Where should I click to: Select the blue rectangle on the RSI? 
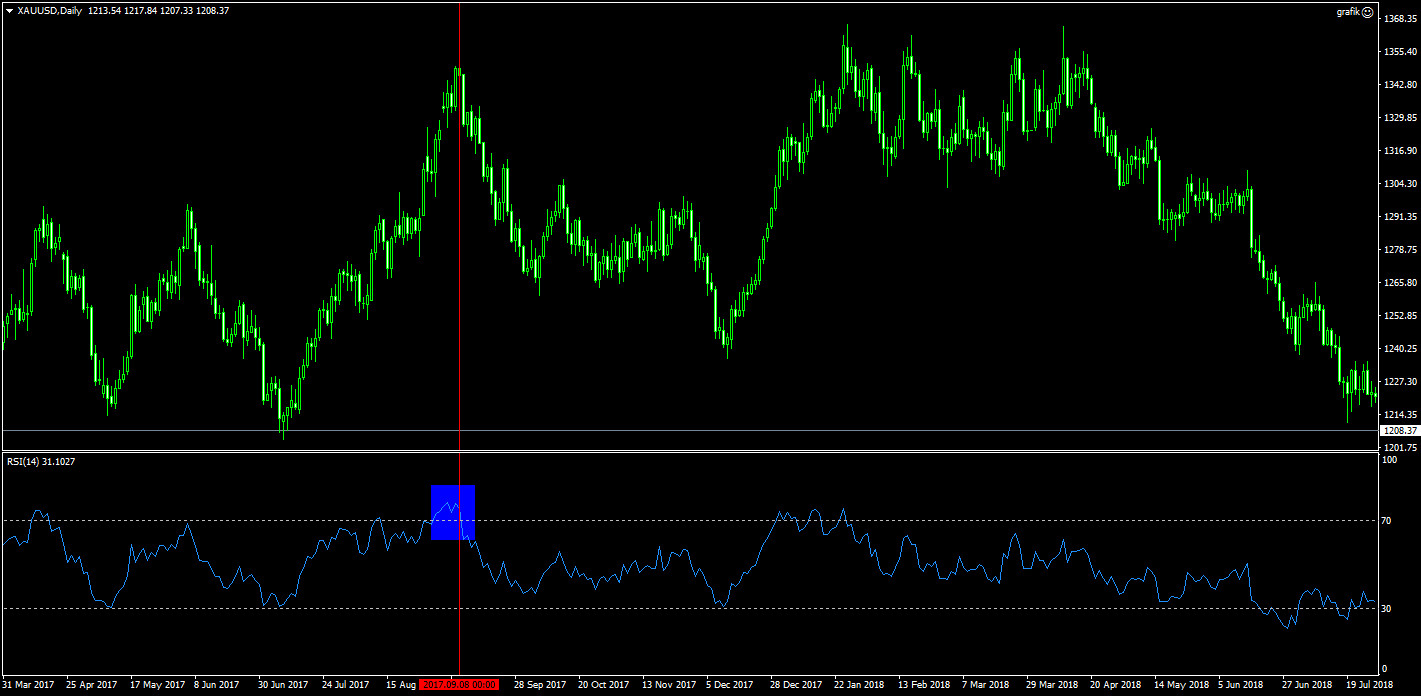click(453, 512)
